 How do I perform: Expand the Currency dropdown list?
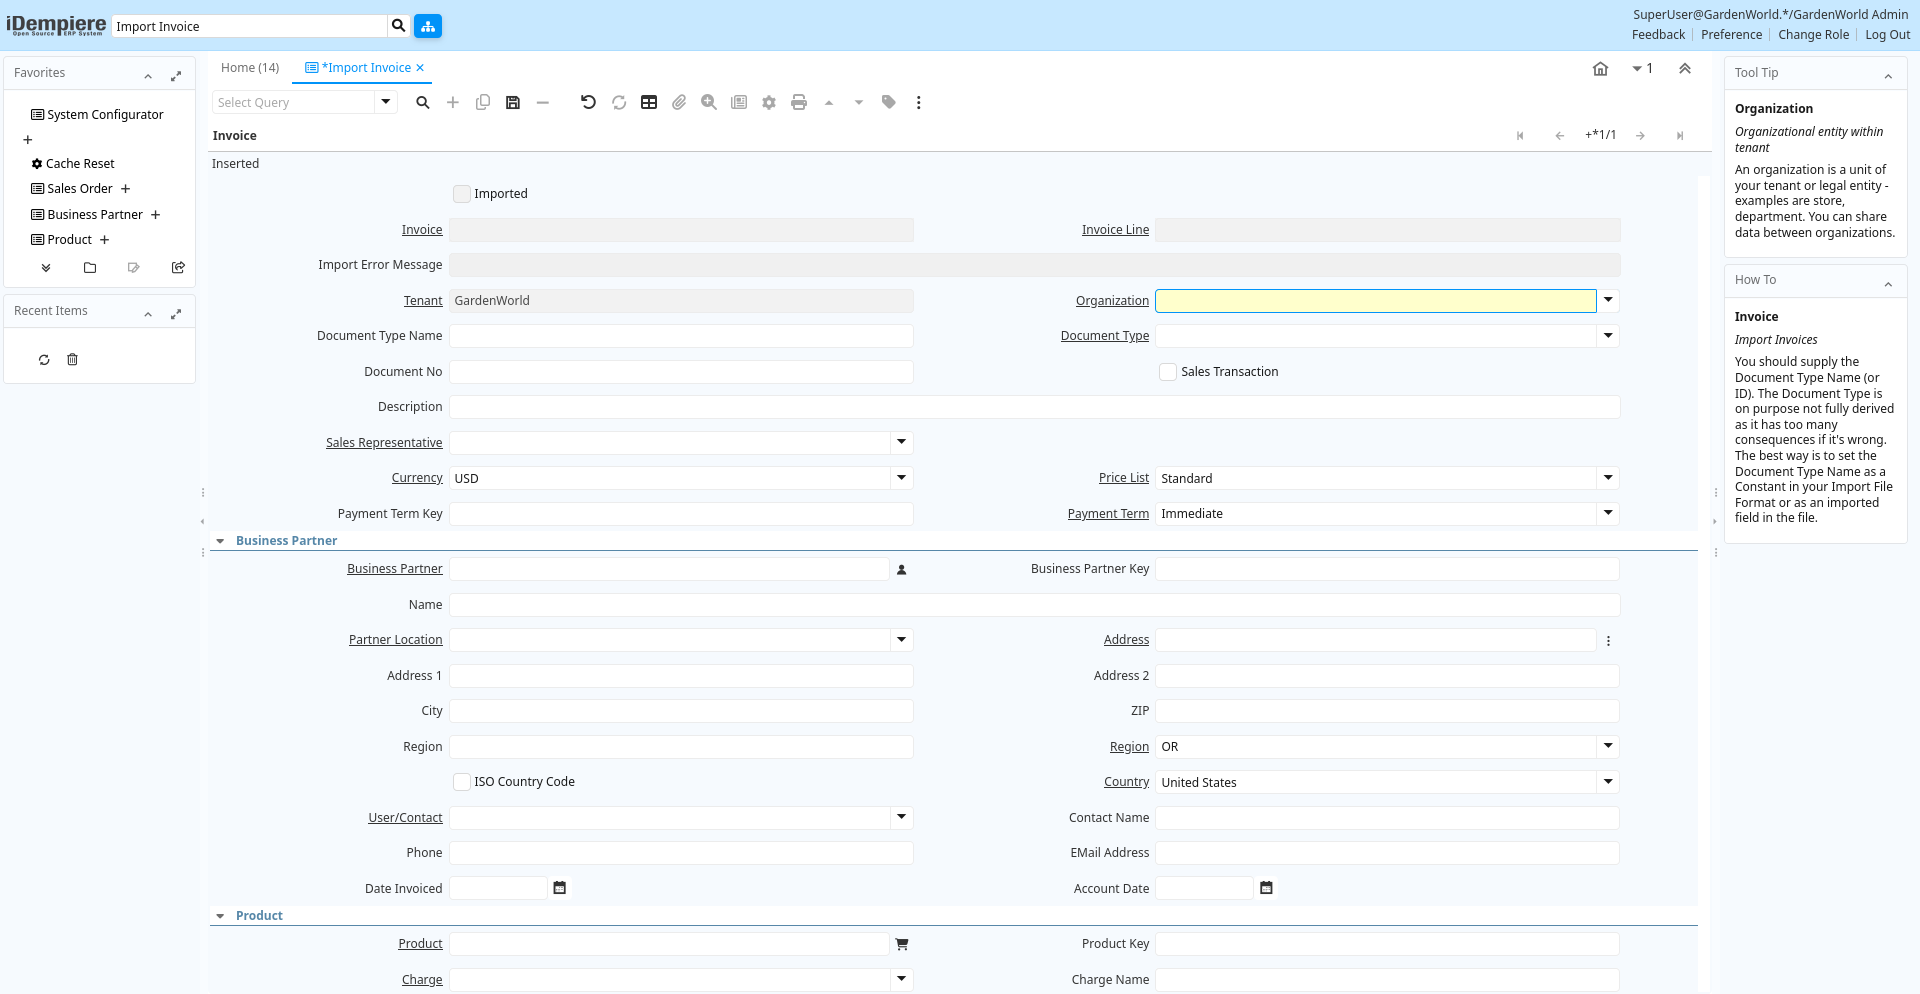[x=901, y=478]
